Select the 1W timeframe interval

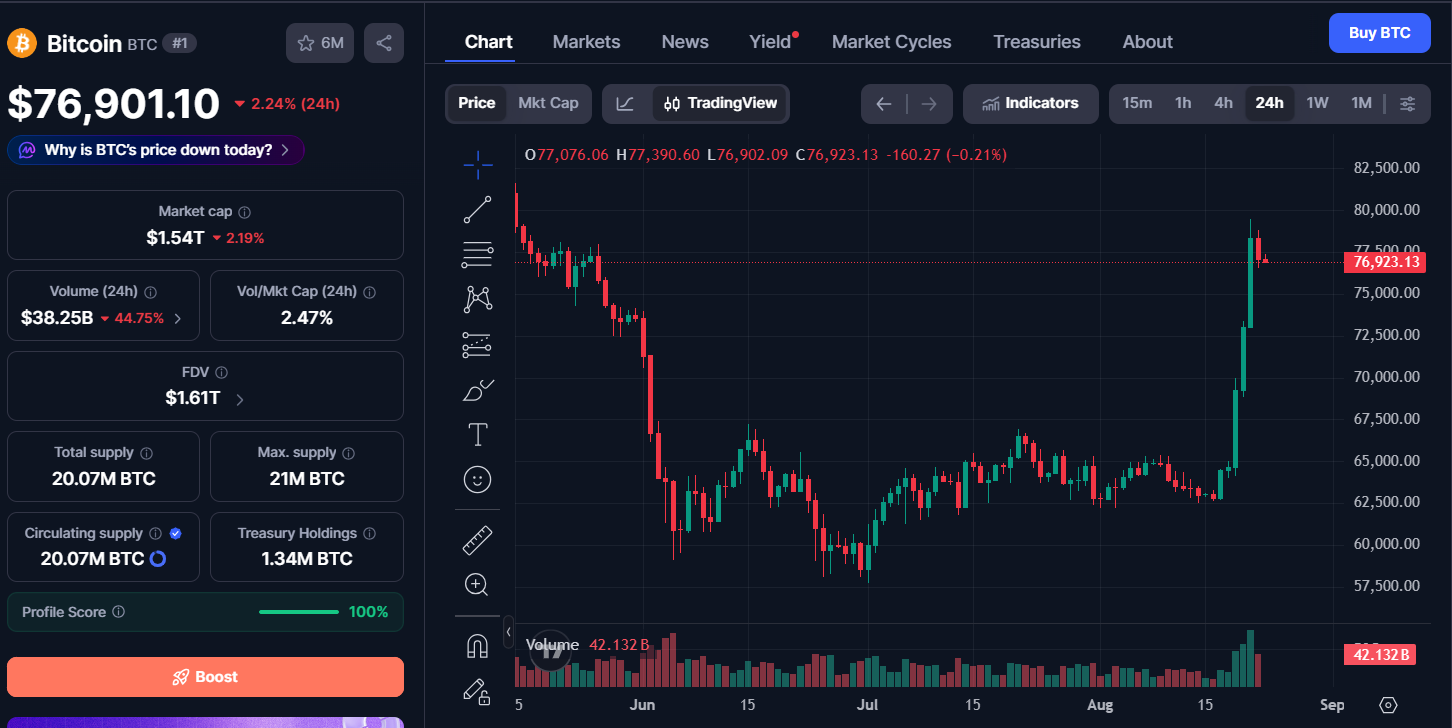coord(1317,103)
